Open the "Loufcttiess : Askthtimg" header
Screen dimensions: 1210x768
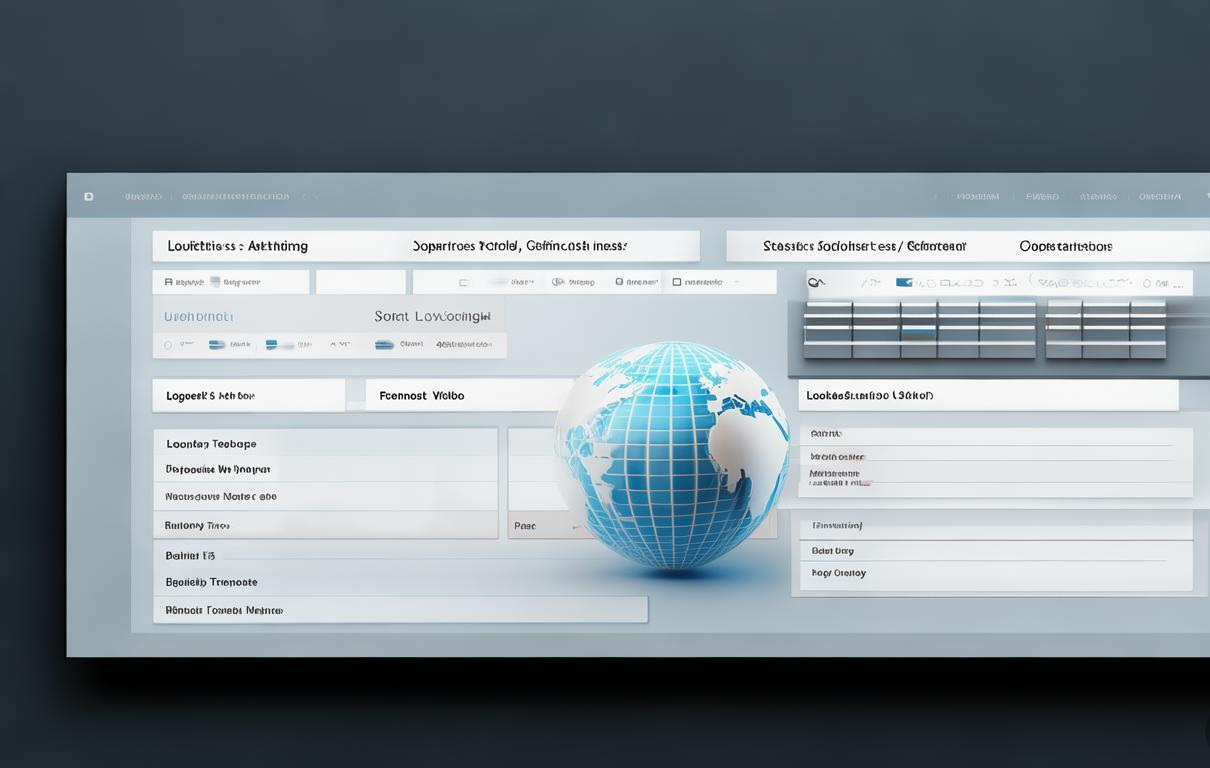click(238, 246)
